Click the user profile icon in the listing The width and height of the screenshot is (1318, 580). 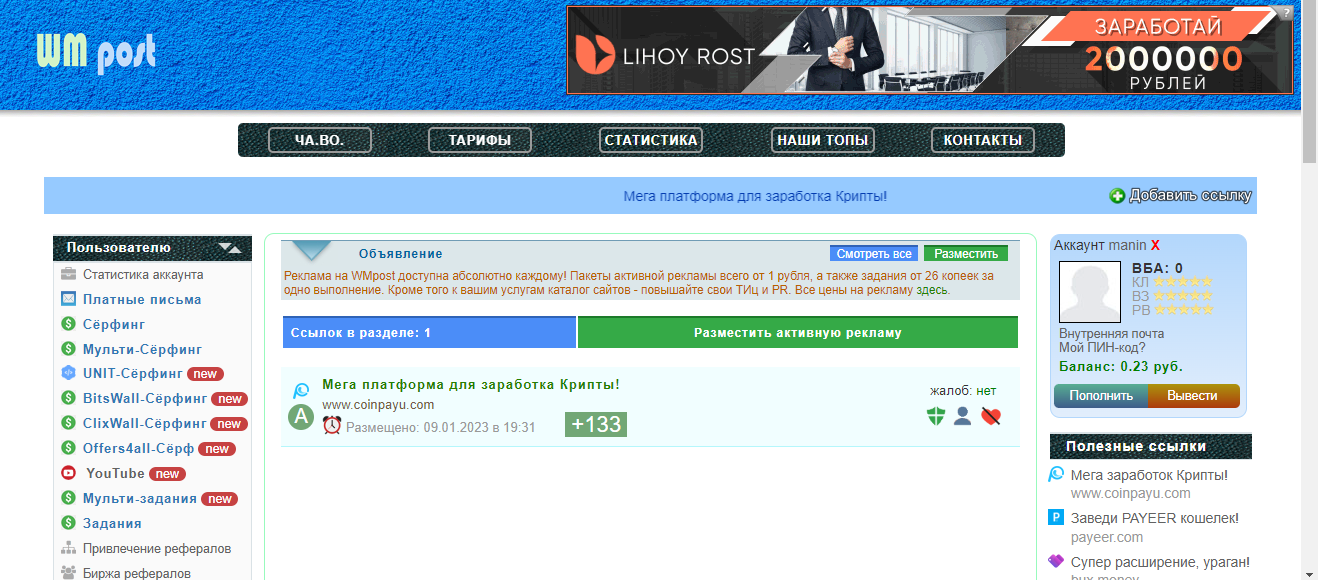click(963, 417)
